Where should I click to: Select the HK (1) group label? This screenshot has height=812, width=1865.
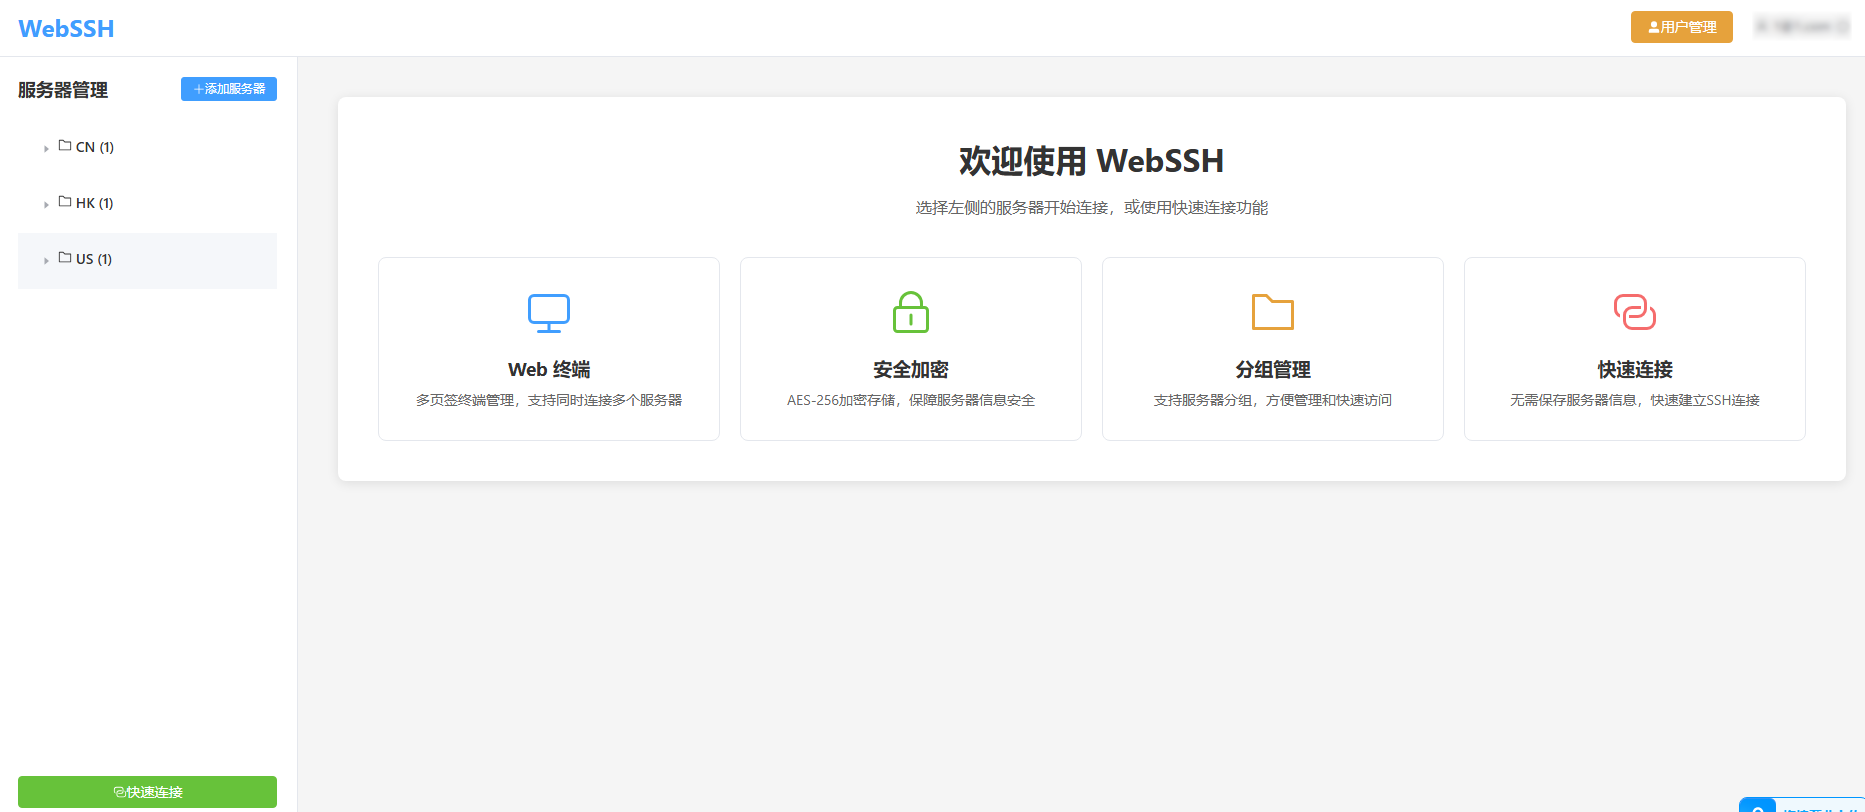(95, 203)
